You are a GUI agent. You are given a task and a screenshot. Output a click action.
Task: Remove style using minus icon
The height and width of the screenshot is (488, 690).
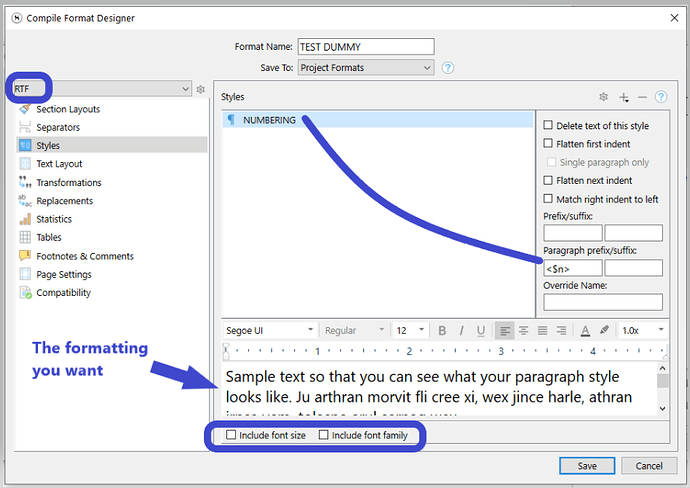click(x=642, y=97)
